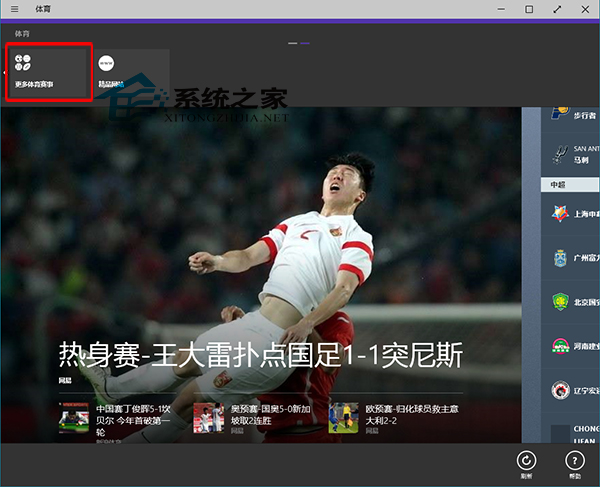The height and width of the screenshot is (487, 600).
Task: Toggle full-screen with the diagonal arrows icon
Action: coord(557,9)
